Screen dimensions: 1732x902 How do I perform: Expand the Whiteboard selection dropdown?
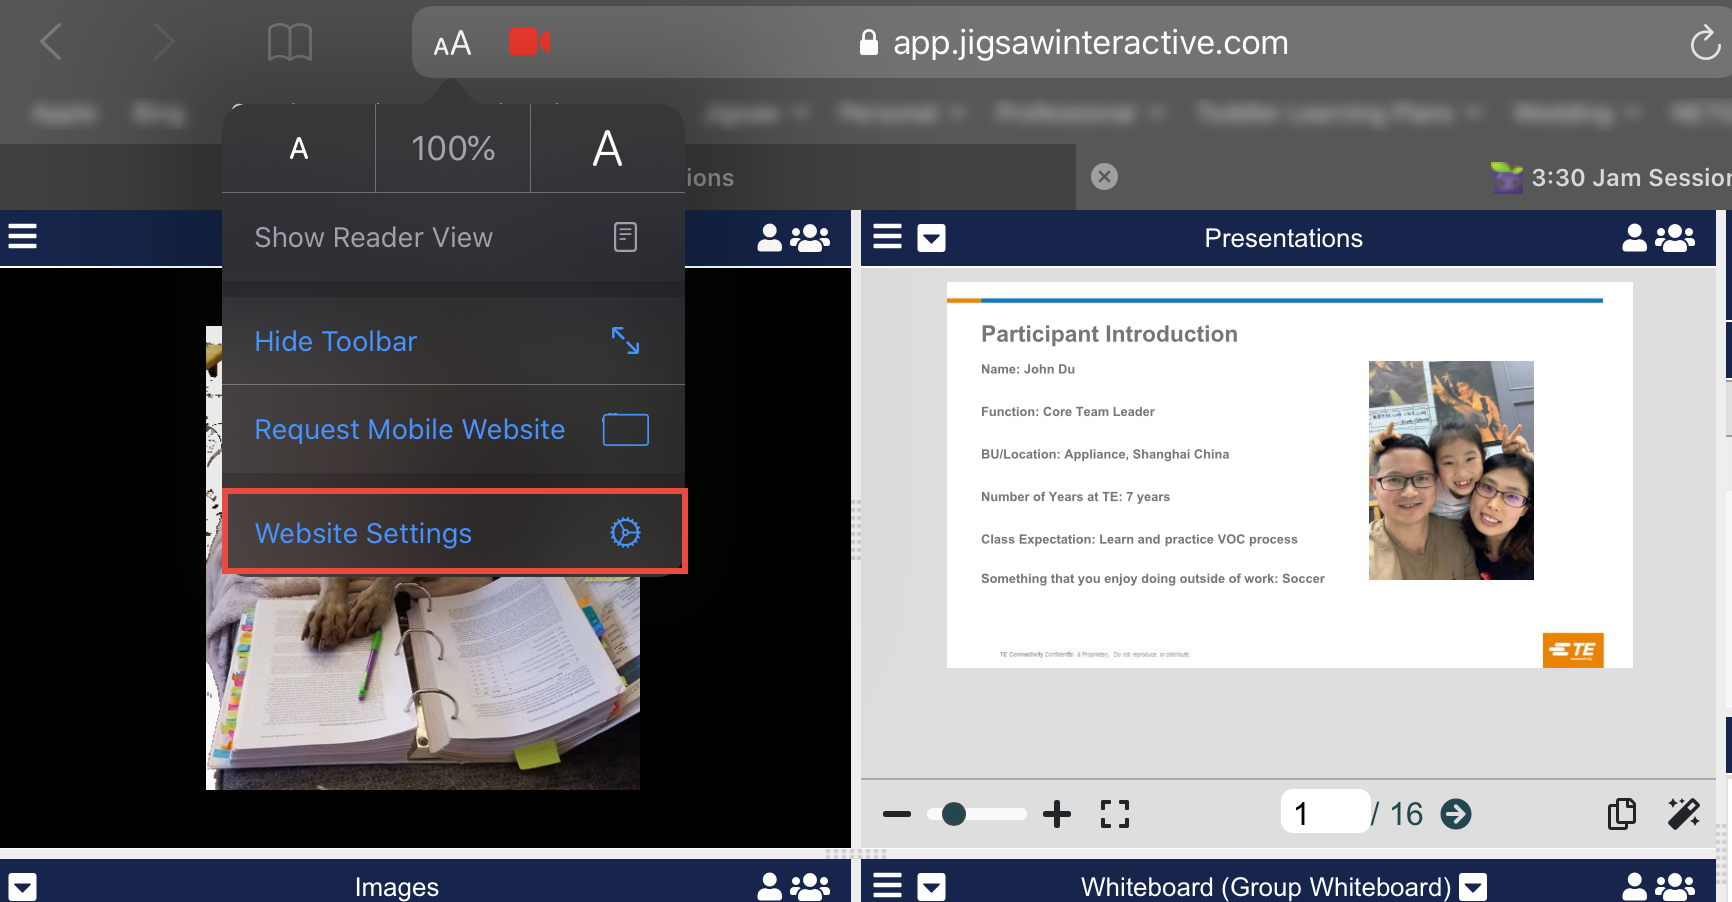1472,887
